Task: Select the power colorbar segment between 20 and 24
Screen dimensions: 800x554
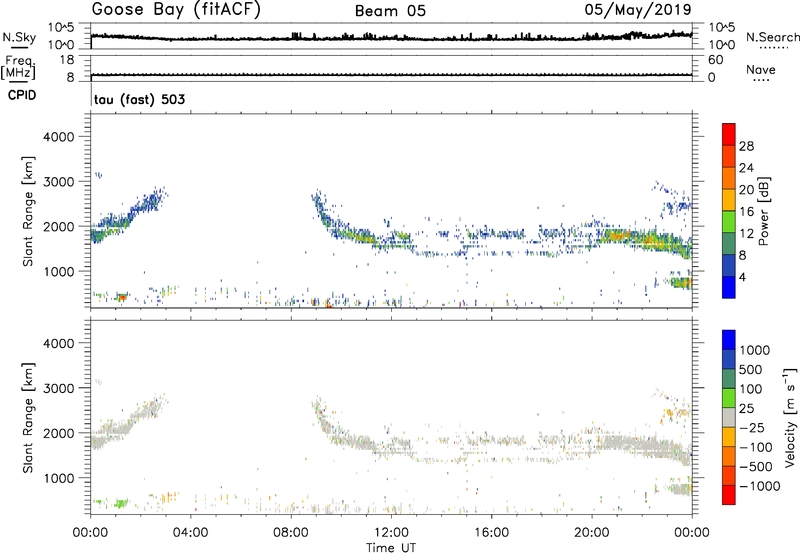Action: pyautogui.click(x=729, y=179)
